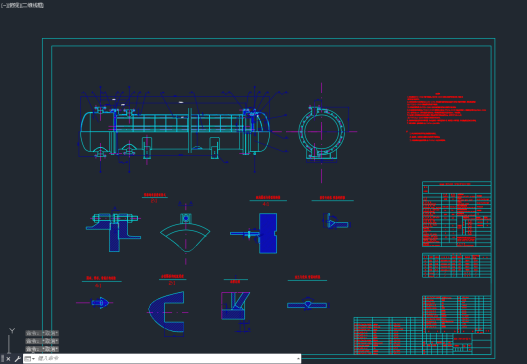Open the visual style viewport label menu
527x364 pixels.
(33, 5)
